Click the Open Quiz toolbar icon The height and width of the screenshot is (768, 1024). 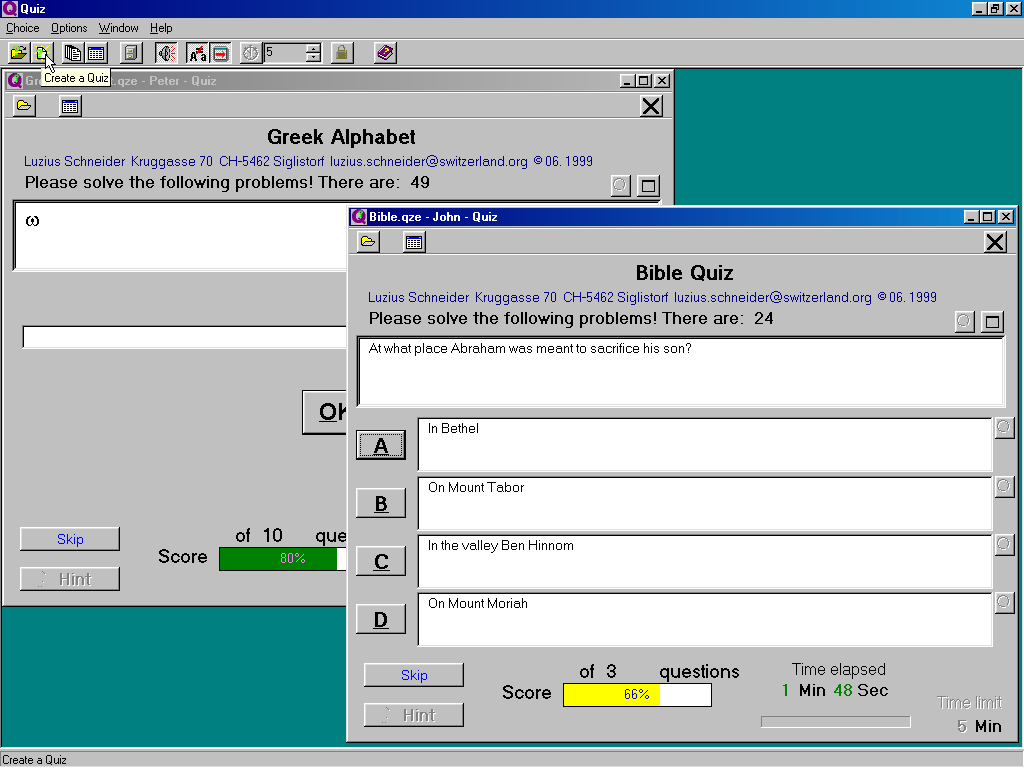18,53
